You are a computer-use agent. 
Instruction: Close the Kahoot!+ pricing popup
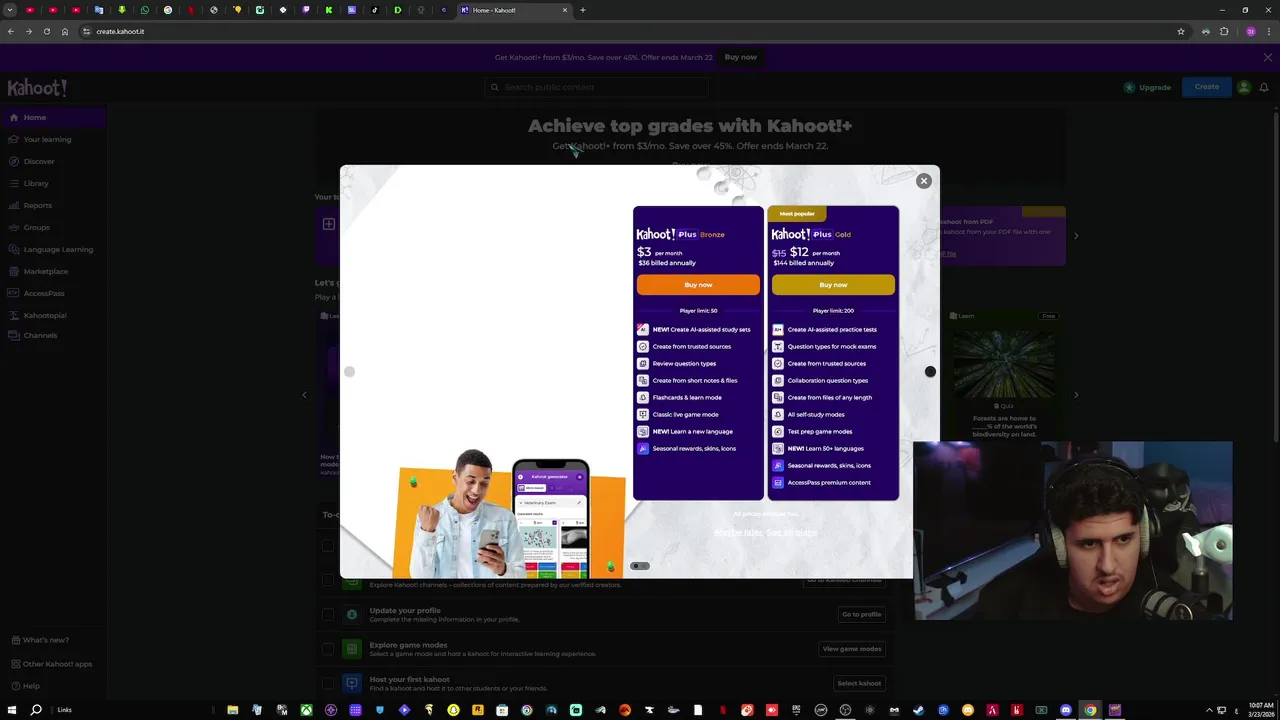click(924, 181)
